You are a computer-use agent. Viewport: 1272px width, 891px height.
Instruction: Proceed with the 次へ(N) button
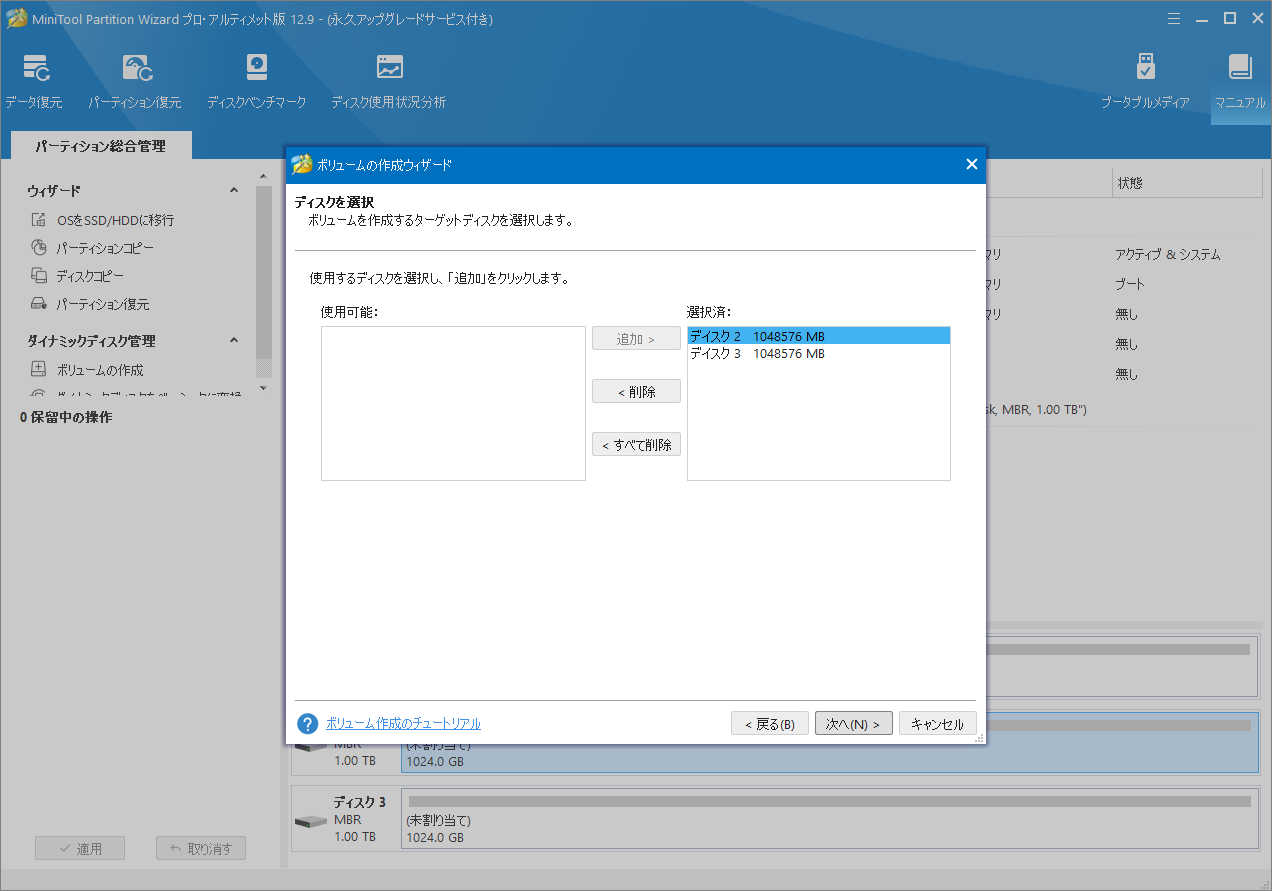click(853, 723)
